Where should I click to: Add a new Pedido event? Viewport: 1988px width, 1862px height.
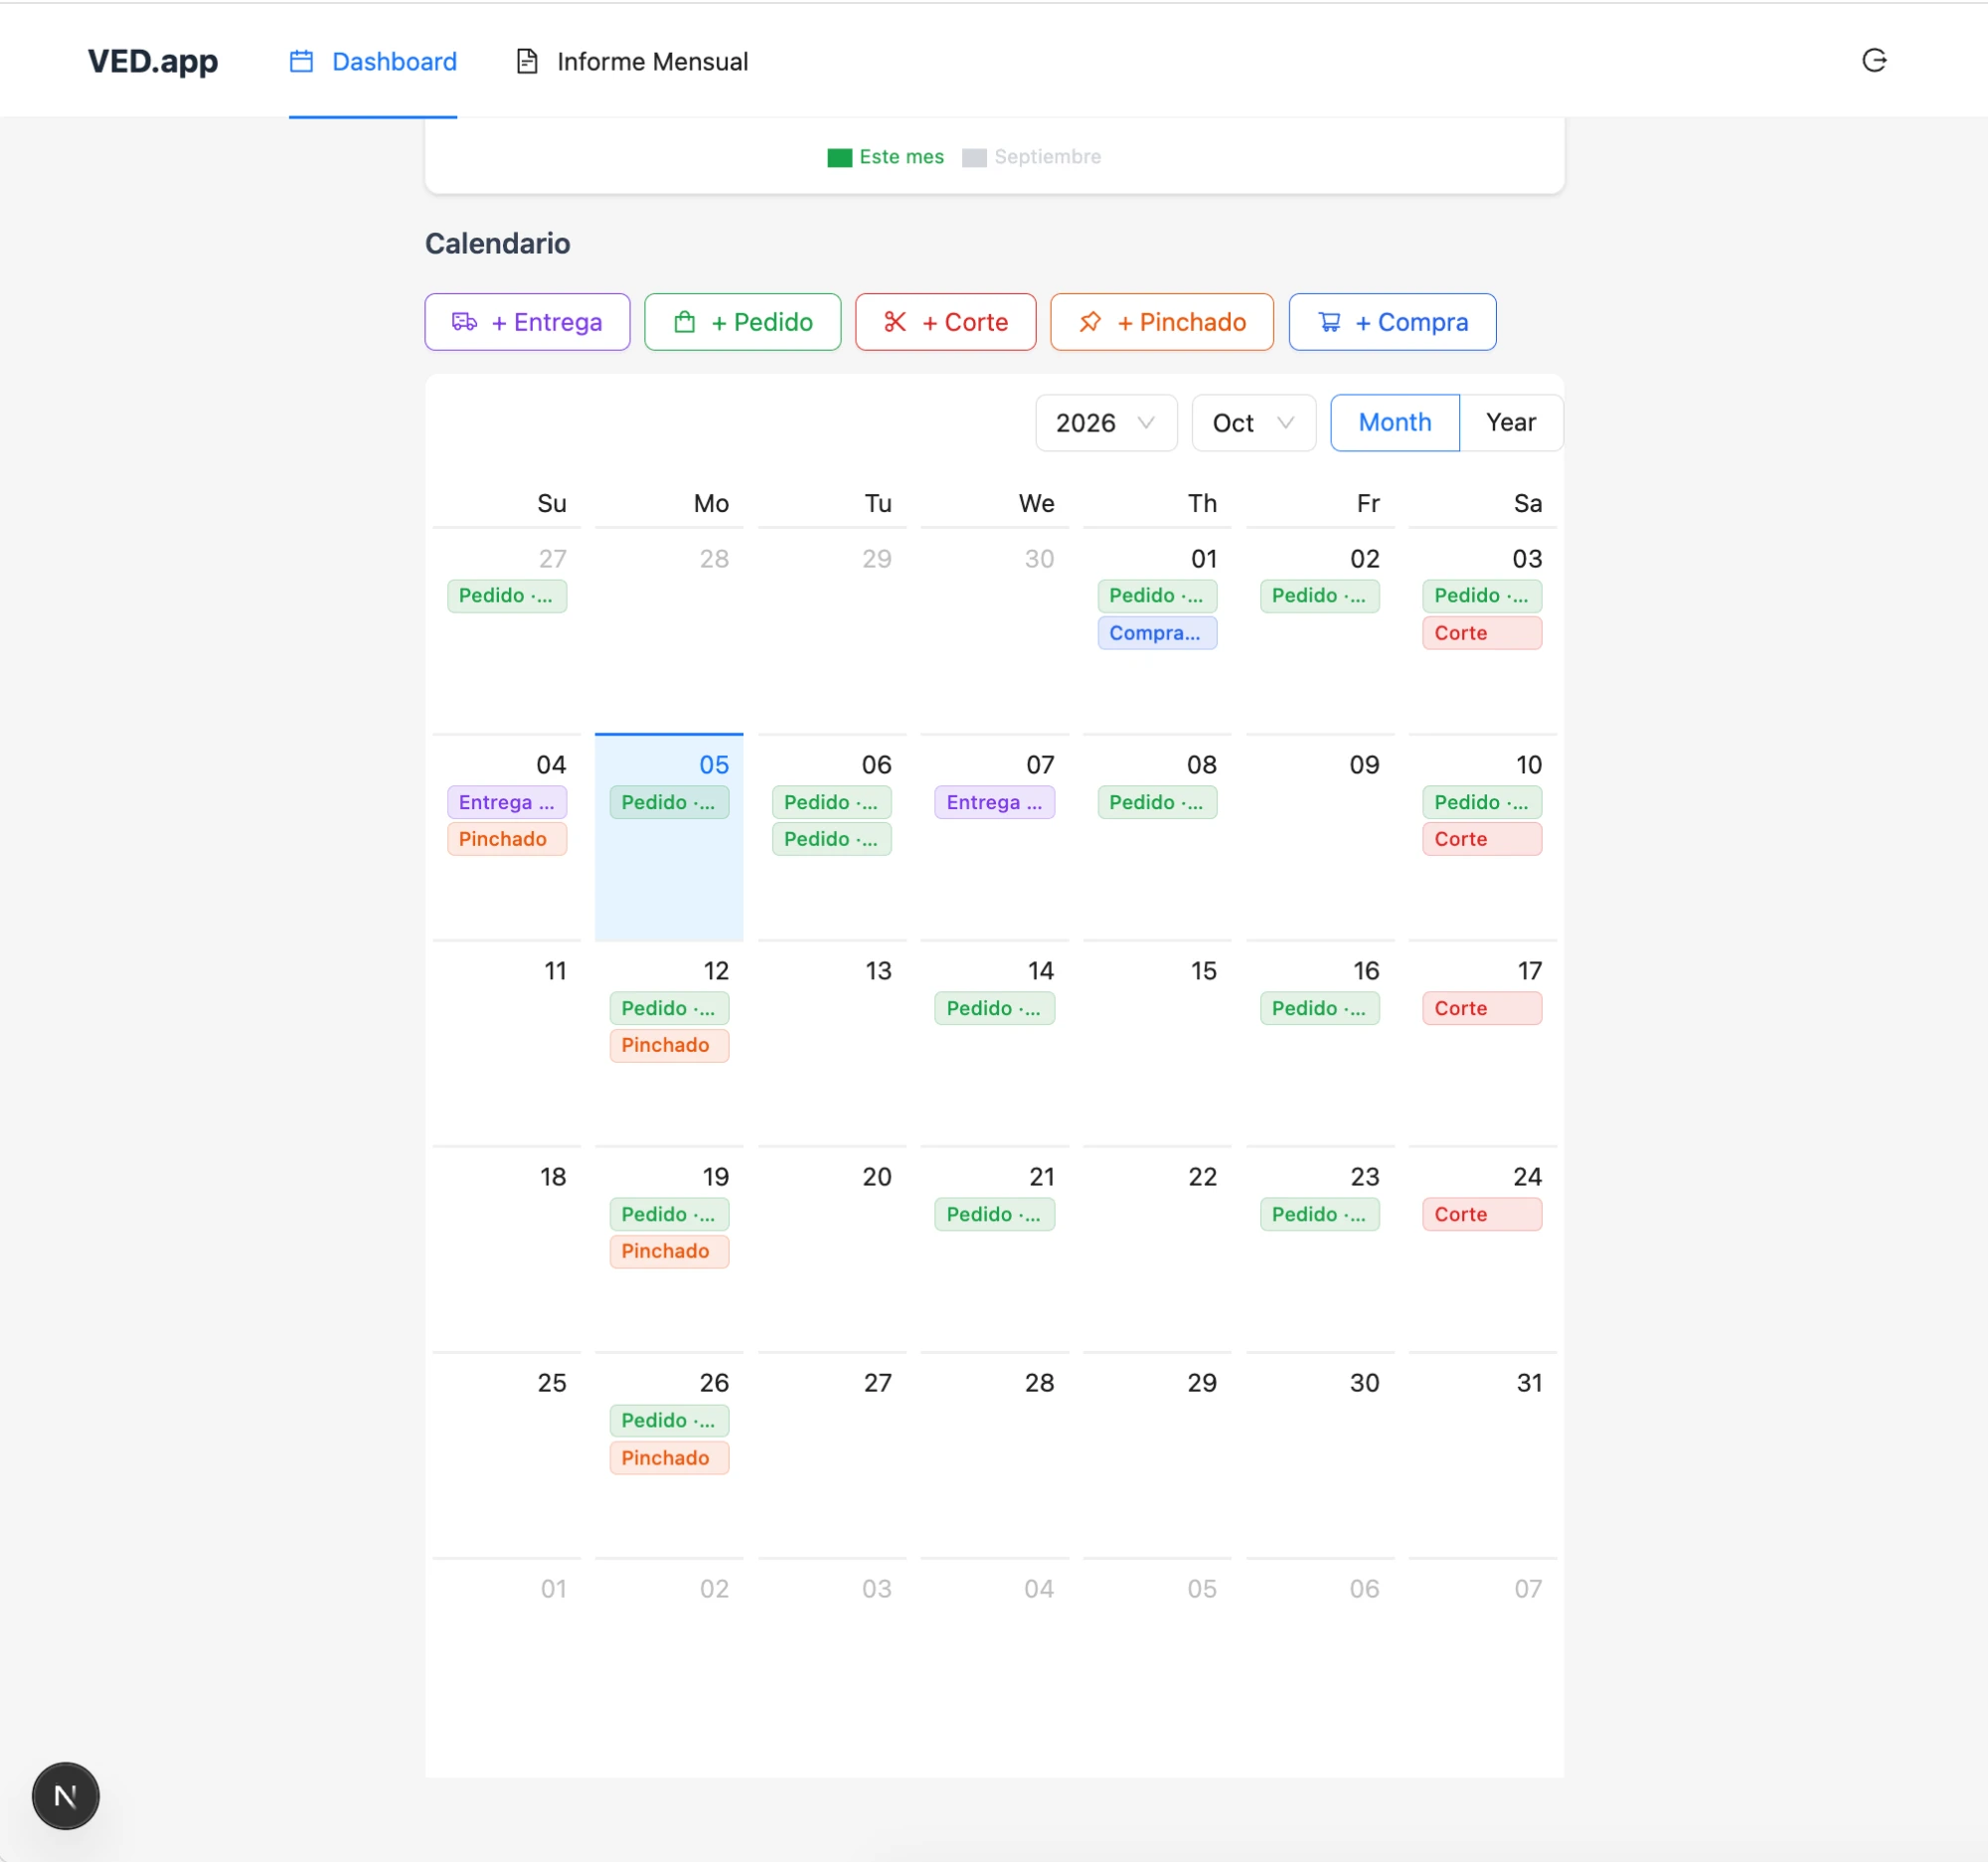point(742,322)
